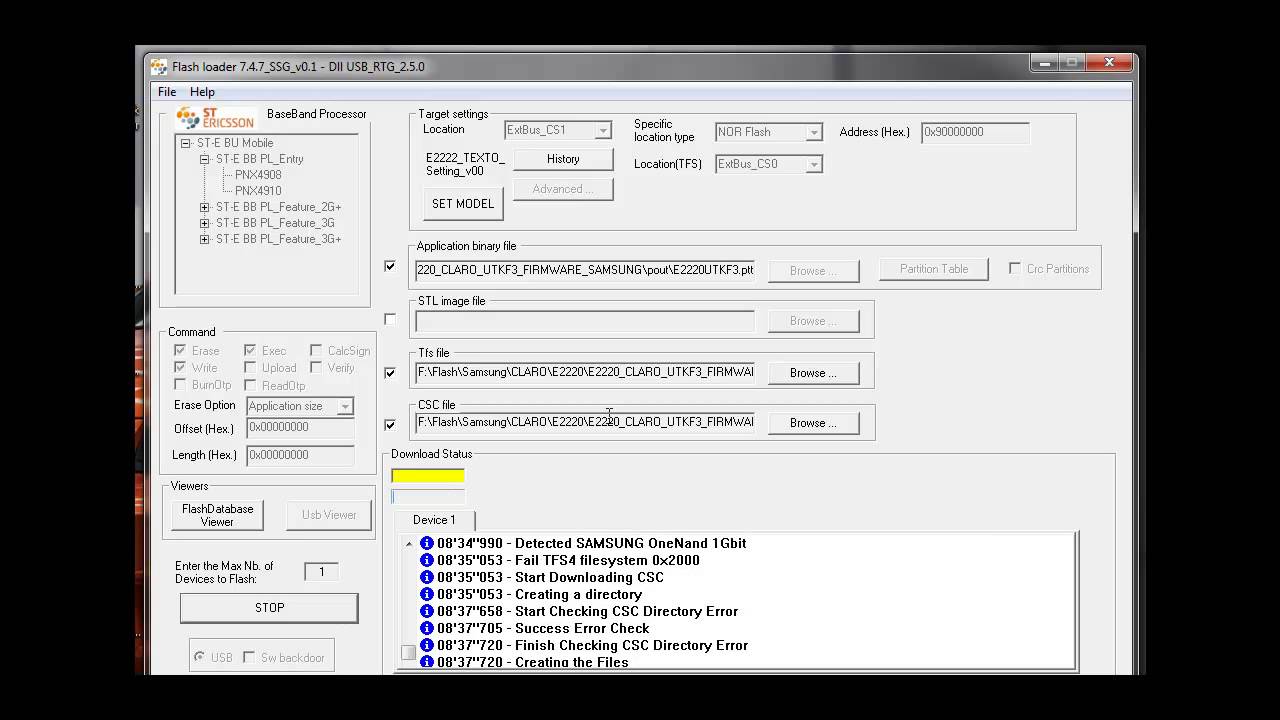This screenshot has height=720, width=1280.
Task: Expand the ST-E BB PL_Feature_3G node
Action: point(205,223)
